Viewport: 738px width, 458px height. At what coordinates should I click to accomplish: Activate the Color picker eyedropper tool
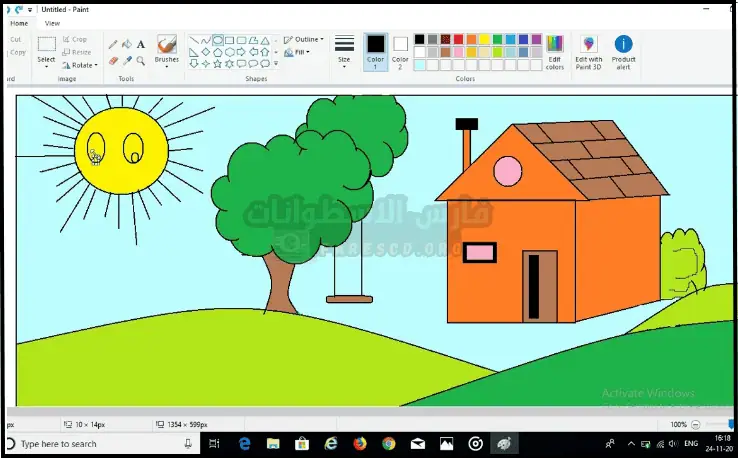pos(127,60)
